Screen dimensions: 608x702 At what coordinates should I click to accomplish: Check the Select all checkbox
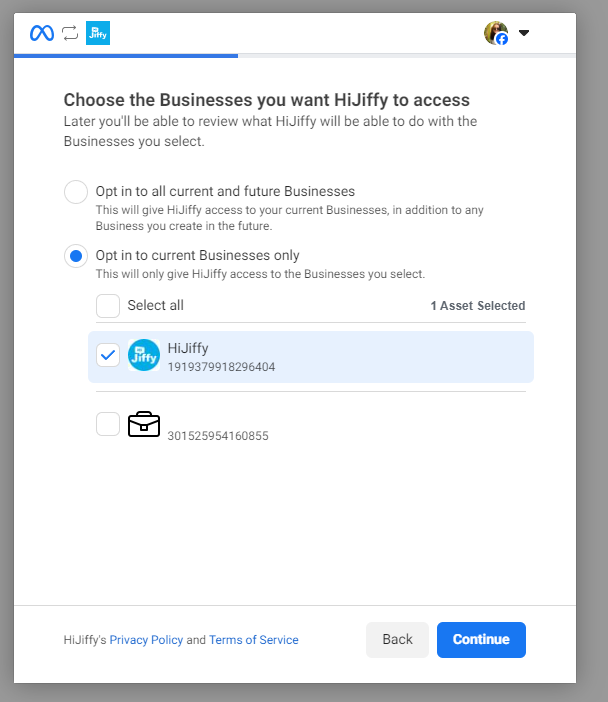coord(108,306)
